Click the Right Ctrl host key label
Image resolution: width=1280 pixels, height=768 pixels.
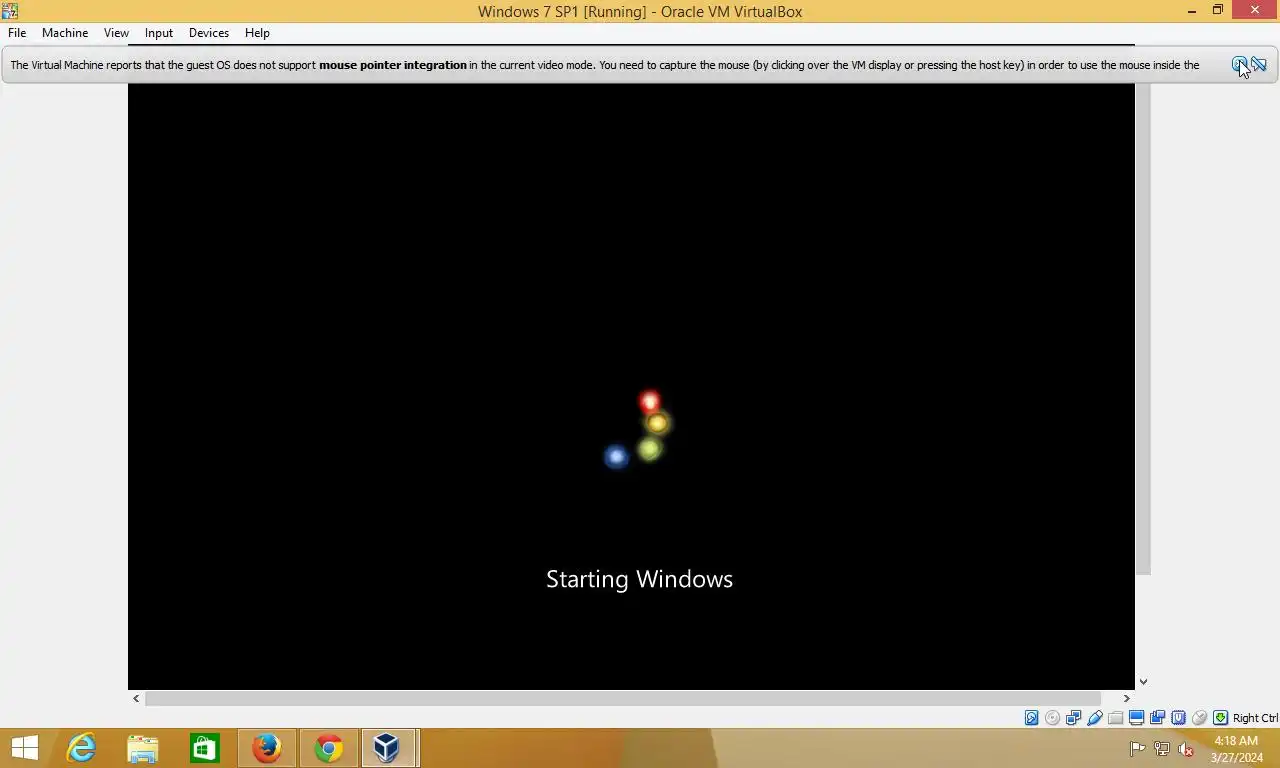[x=1255, y=718]
